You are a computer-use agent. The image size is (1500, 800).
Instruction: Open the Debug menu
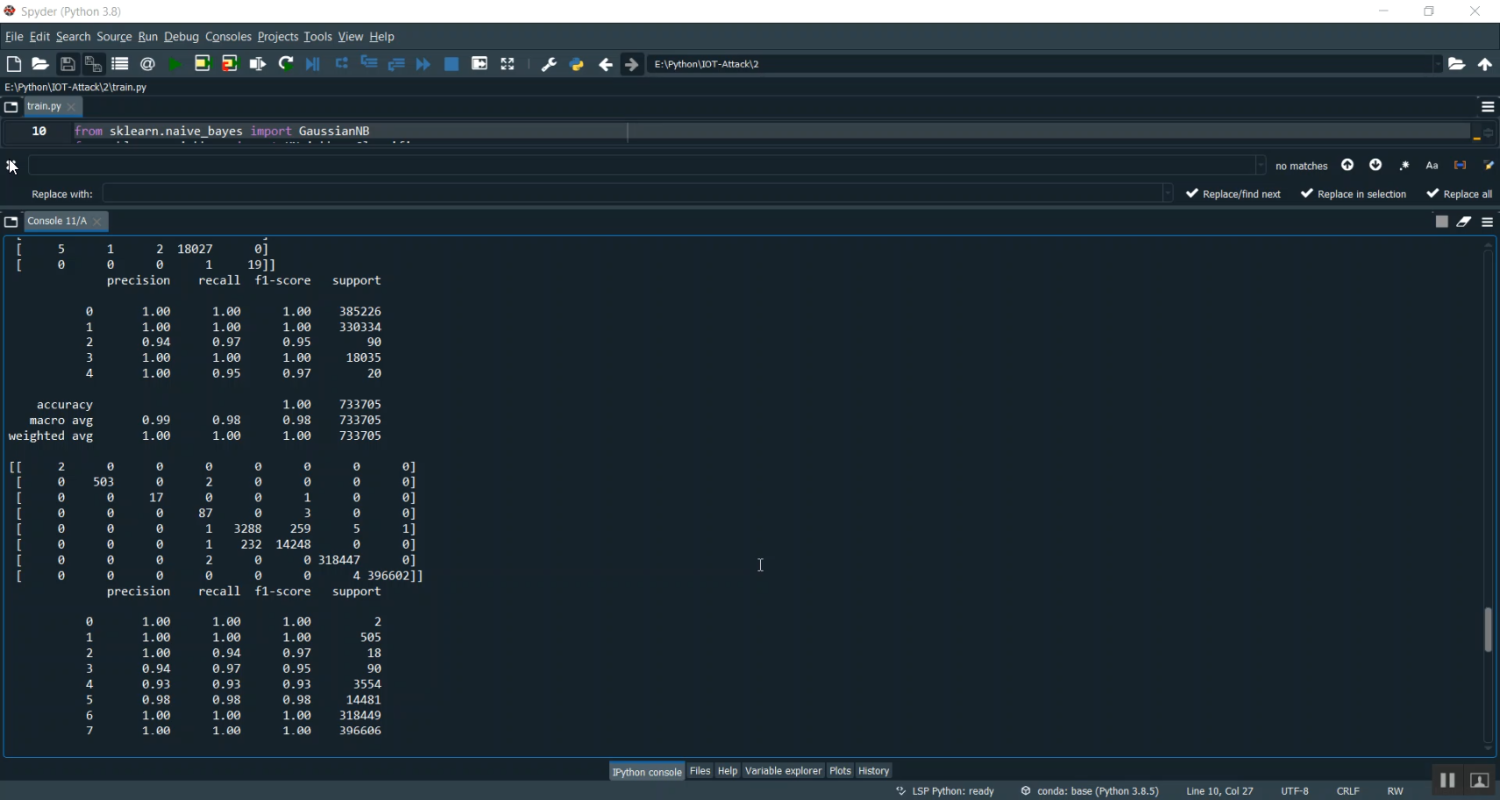coord(181,36)
